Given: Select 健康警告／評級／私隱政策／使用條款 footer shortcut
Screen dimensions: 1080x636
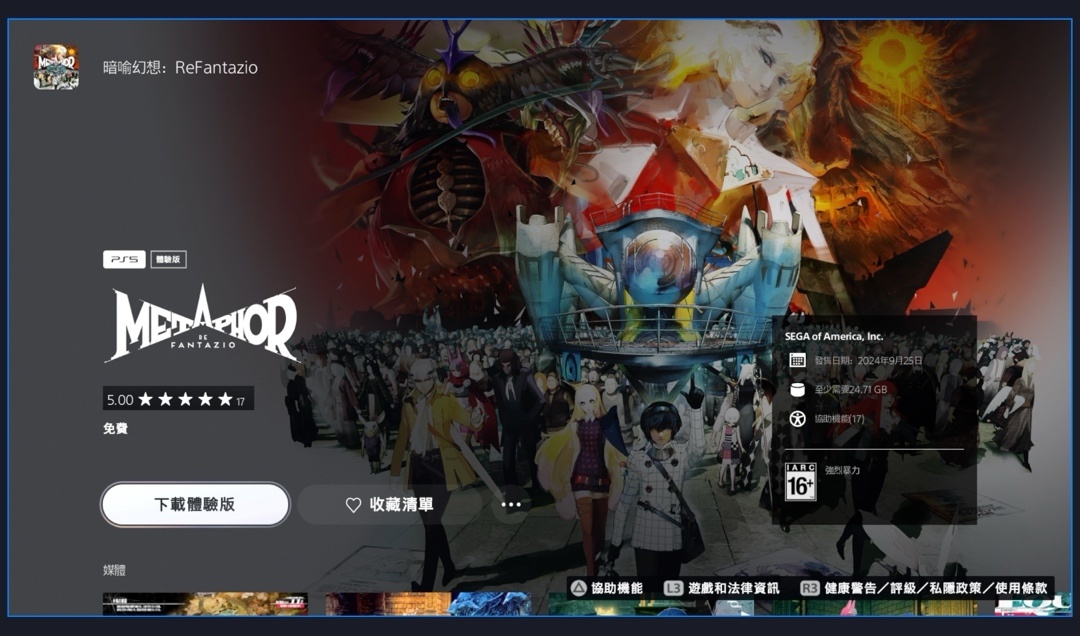Looking at the screenshot, I should (x=935, y=588).
